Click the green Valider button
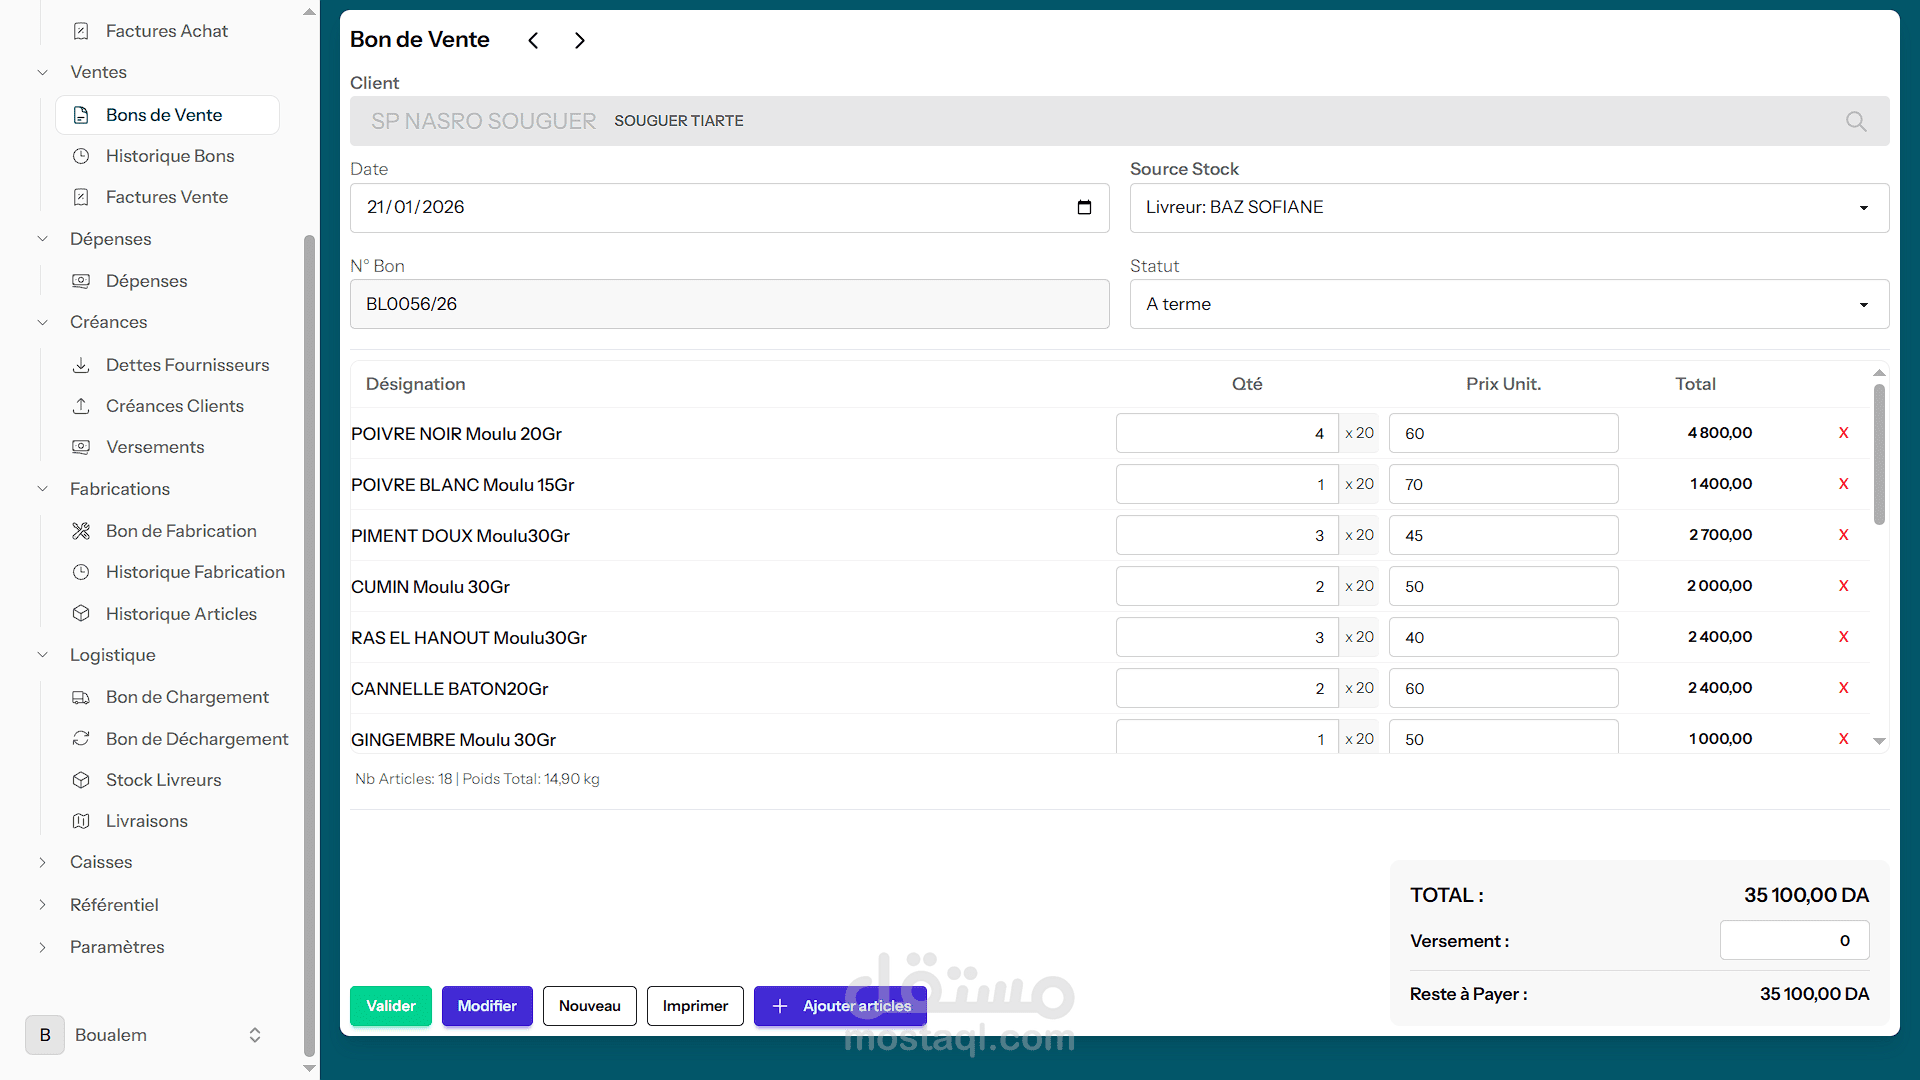1920x1080 pixels. point(390,1006)
